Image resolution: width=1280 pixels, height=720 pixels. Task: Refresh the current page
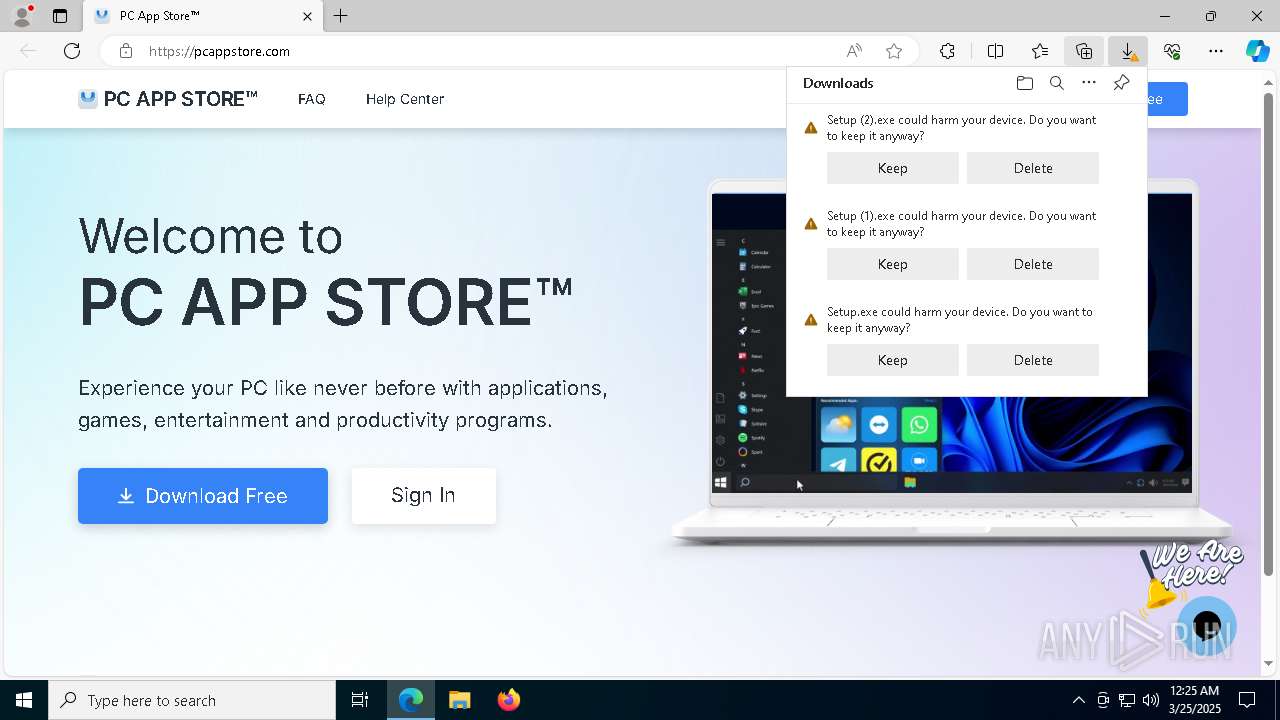(72, 51)
